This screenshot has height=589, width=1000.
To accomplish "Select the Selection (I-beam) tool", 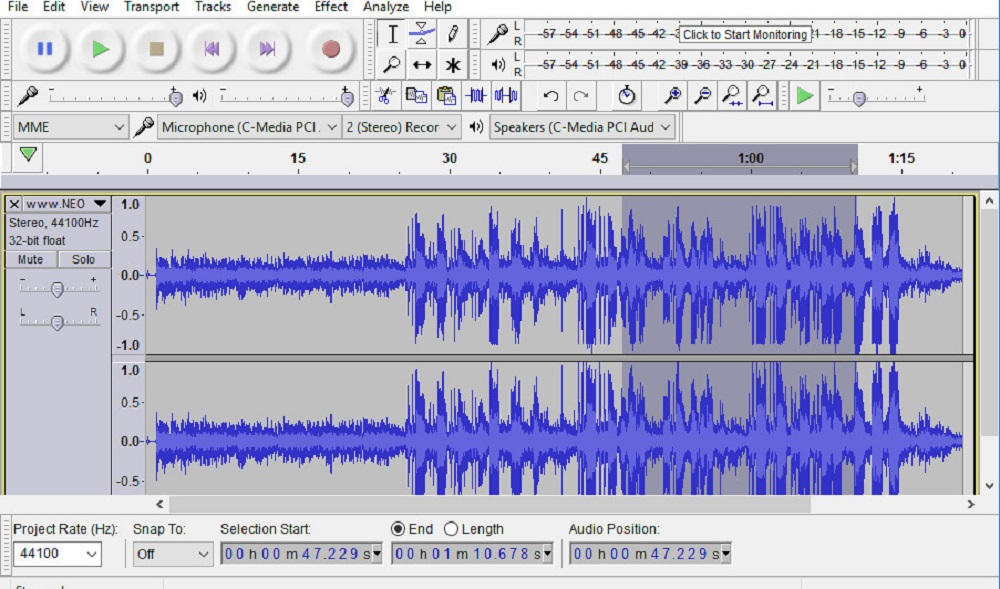I will [392, 34].
